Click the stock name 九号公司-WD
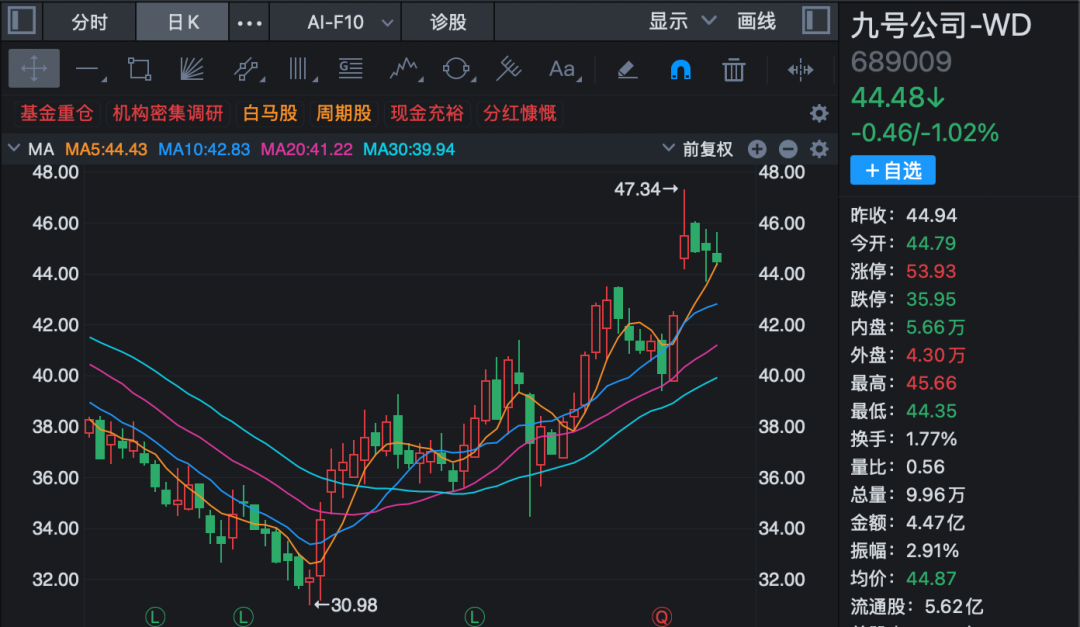The height and width of the screenshot is (627, 1080). 941,26
